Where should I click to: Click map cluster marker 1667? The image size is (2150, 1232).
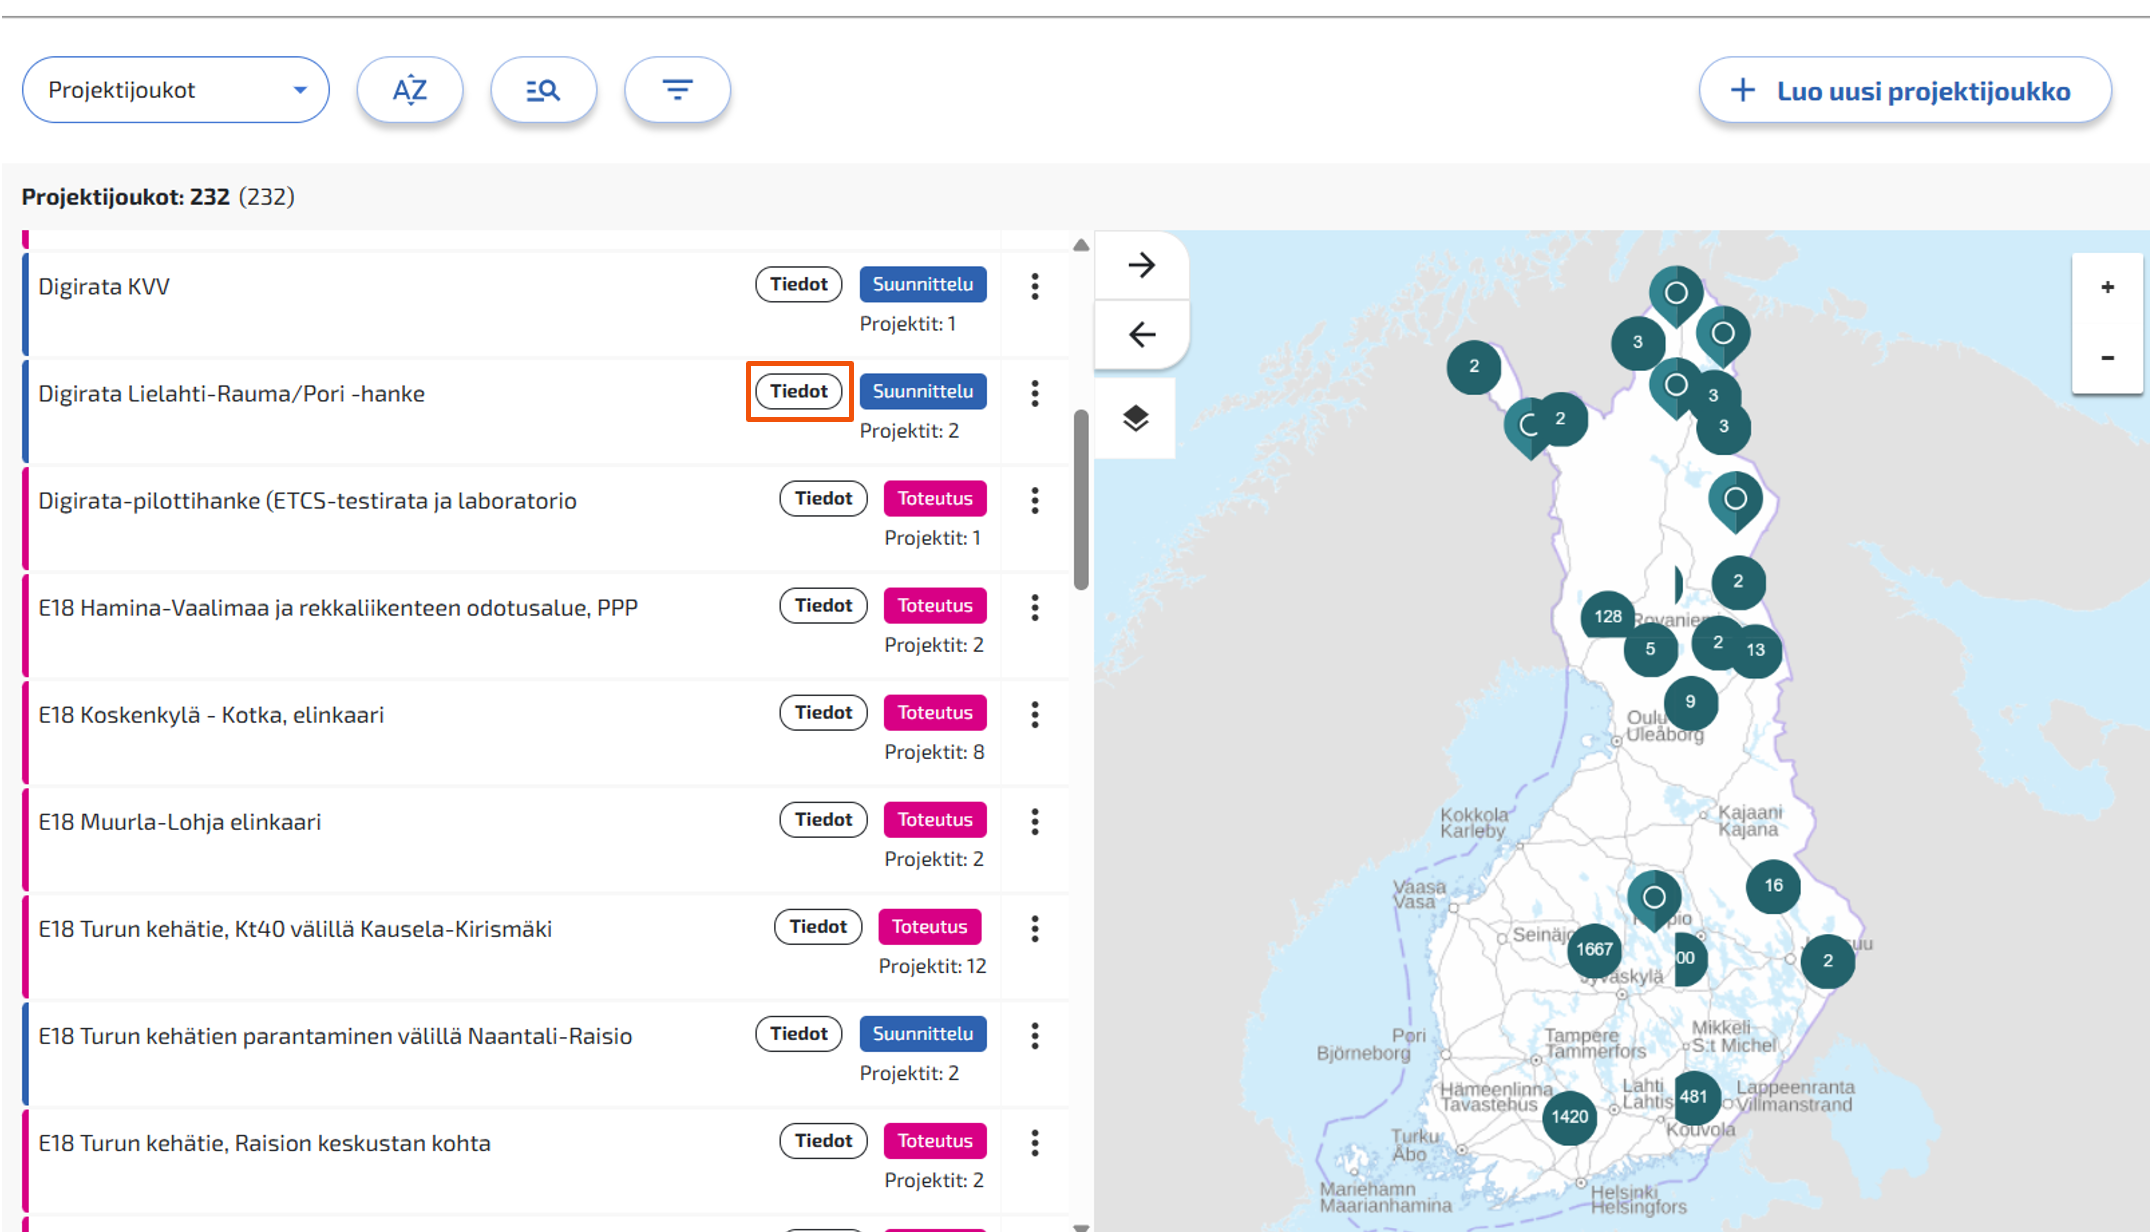coord(1594,949)
